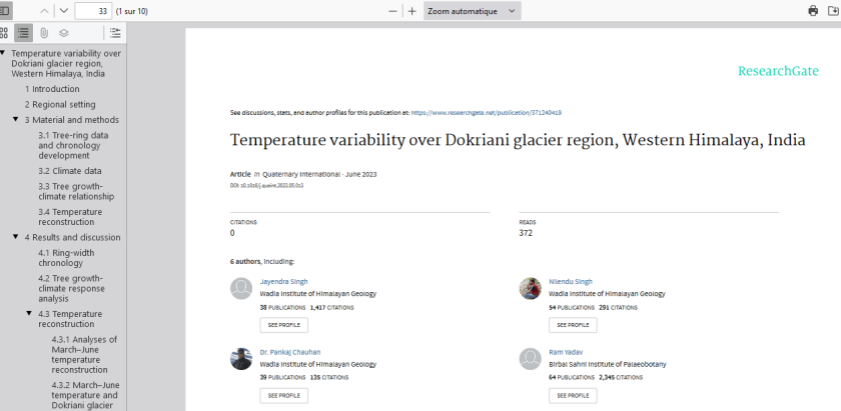Download the PDF with save icon

[833, 10]
